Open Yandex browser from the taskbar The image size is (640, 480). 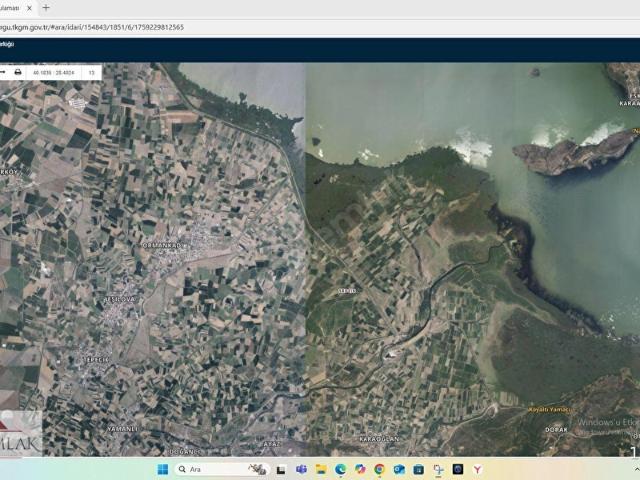(477, 469)
